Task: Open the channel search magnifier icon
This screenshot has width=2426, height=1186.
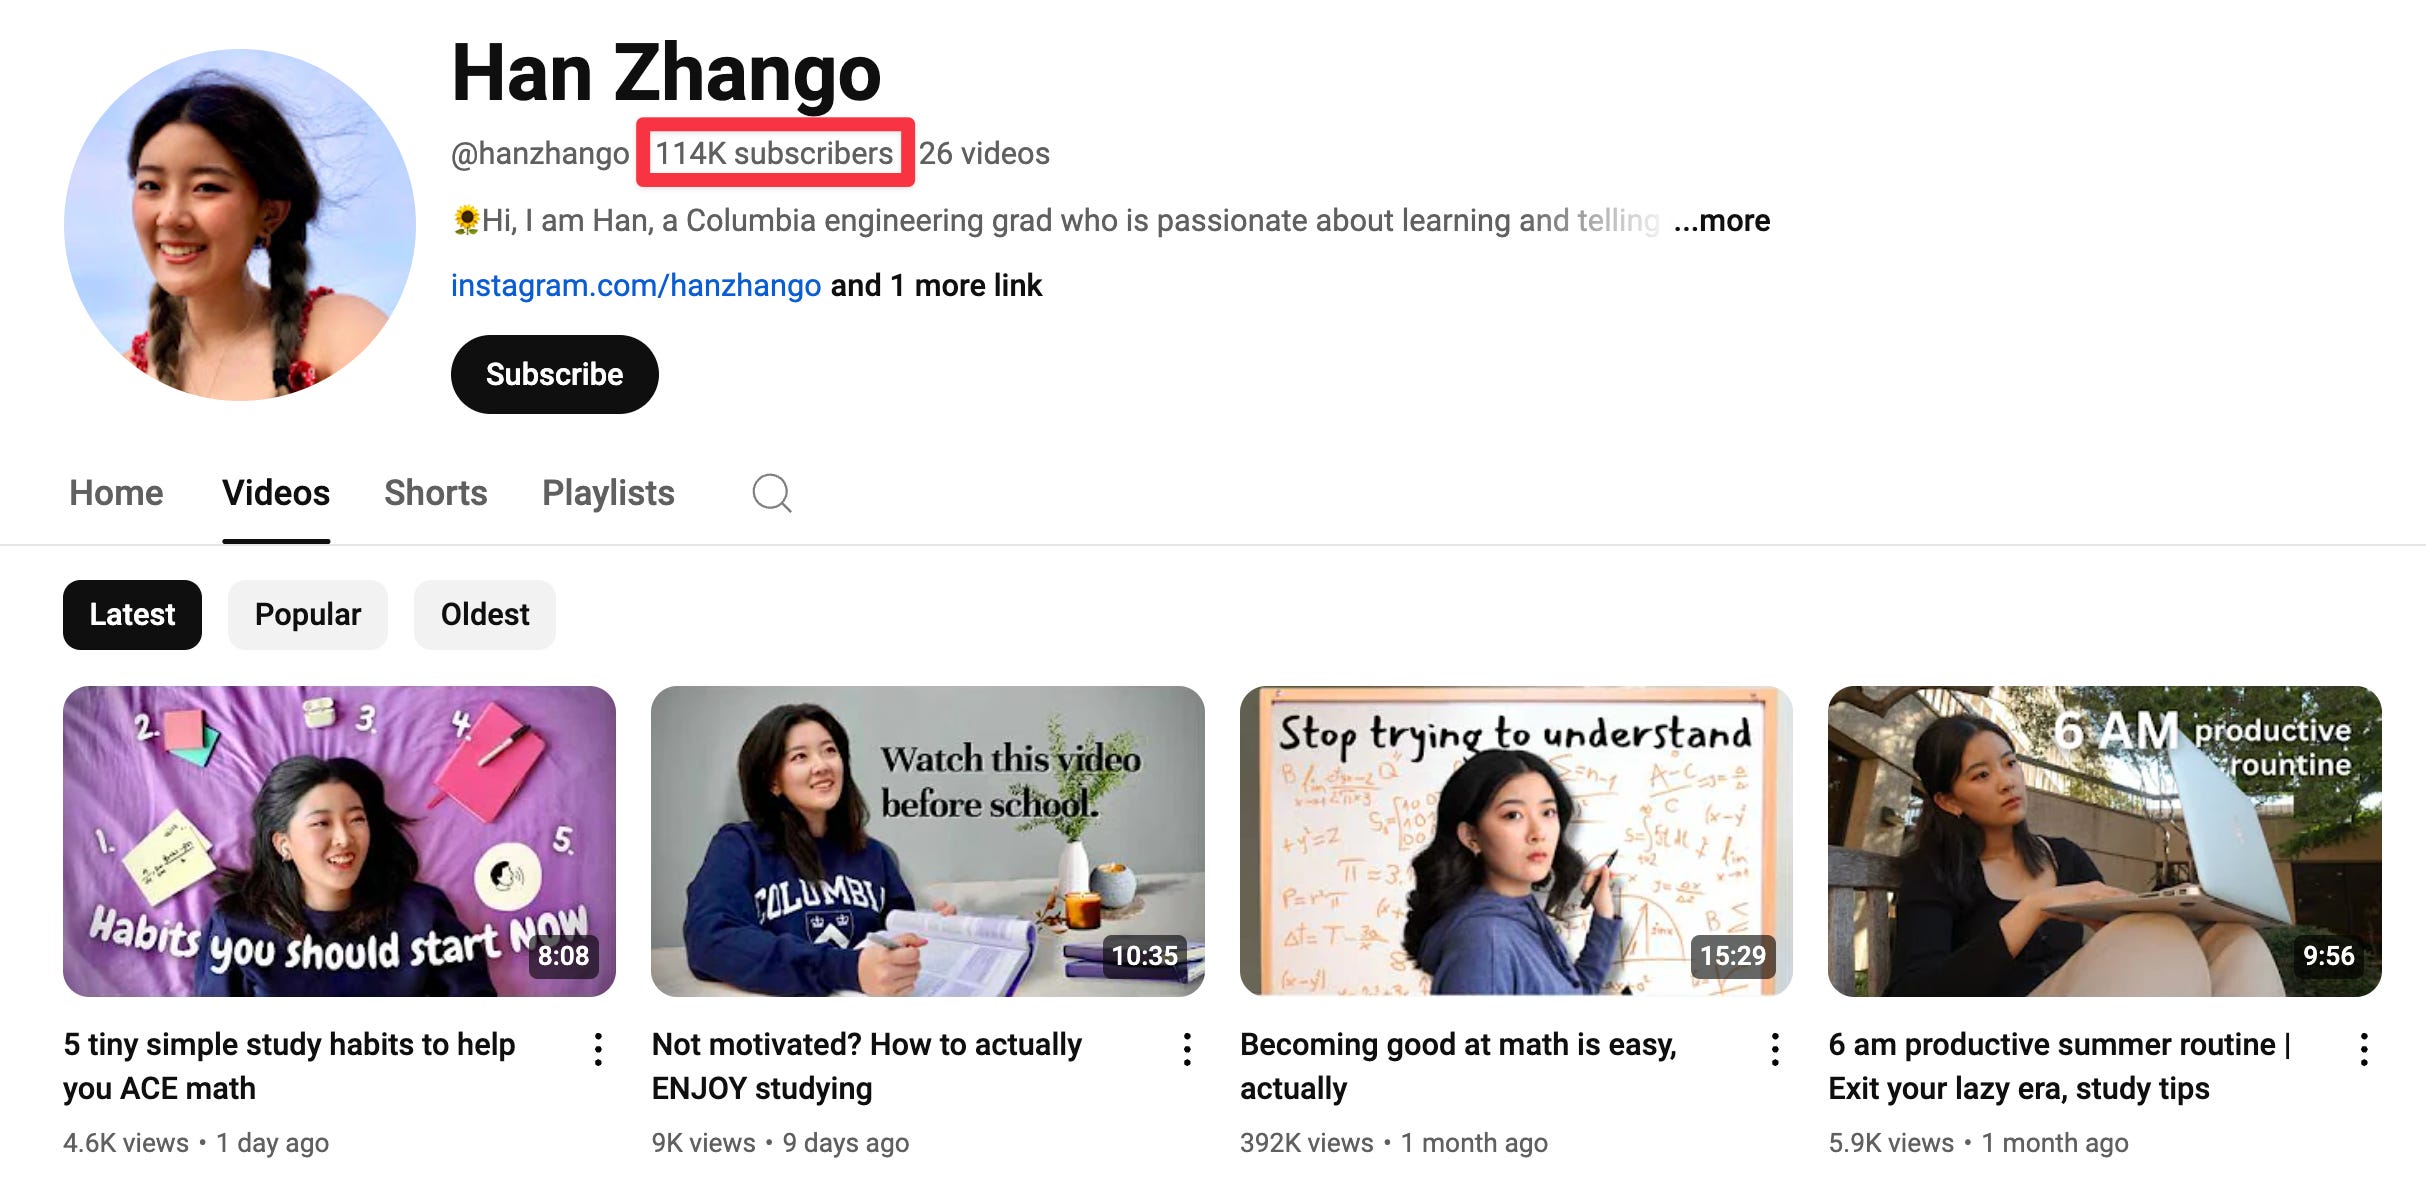Action: (x=771, y=493)
